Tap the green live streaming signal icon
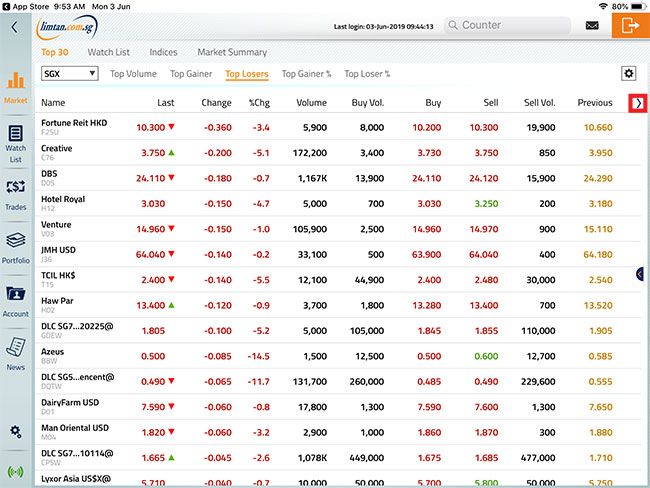650x488 pixels. (16, 471)
